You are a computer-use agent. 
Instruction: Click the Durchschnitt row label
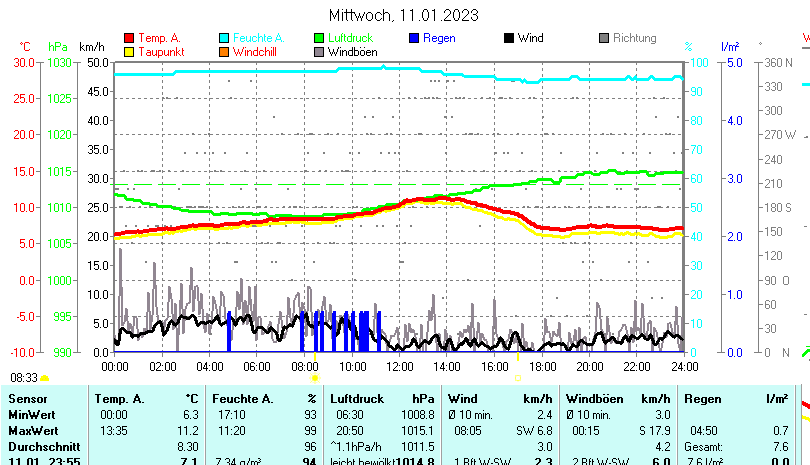(x=42, y=446)
